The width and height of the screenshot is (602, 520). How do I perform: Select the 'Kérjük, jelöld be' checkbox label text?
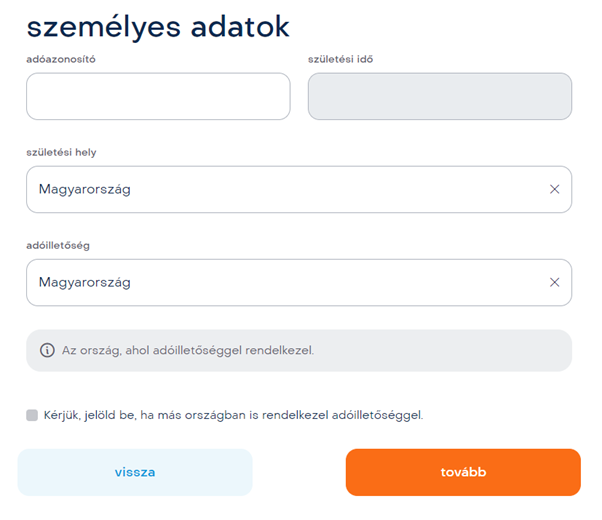point(233,415)
